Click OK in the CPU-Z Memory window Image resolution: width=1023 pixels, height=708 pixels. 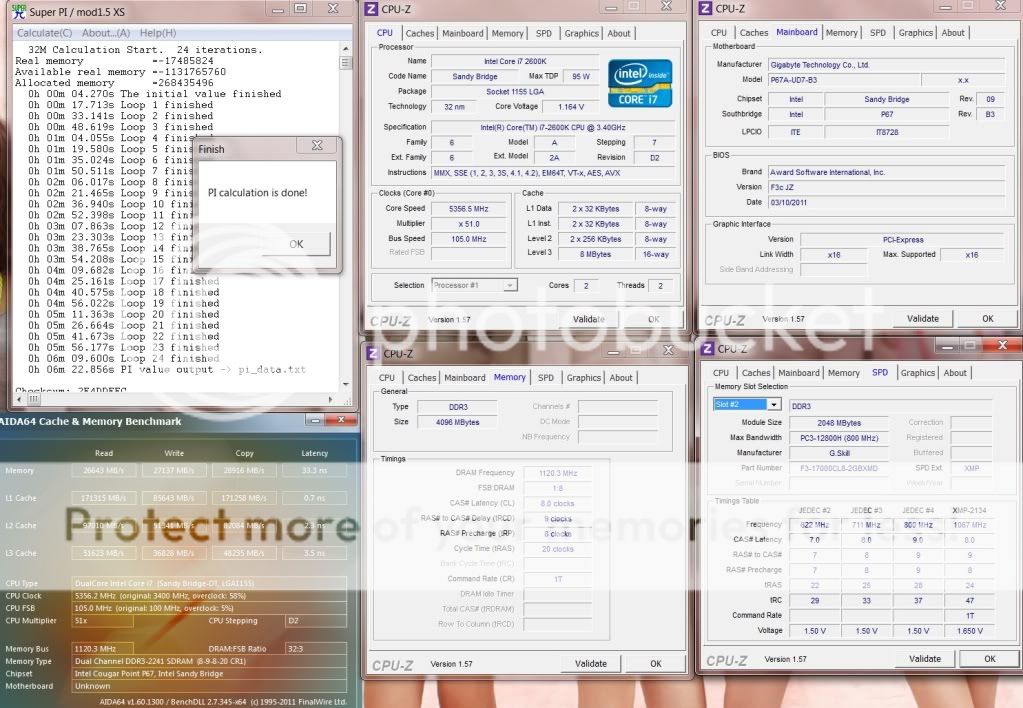[x=656, y=664]
